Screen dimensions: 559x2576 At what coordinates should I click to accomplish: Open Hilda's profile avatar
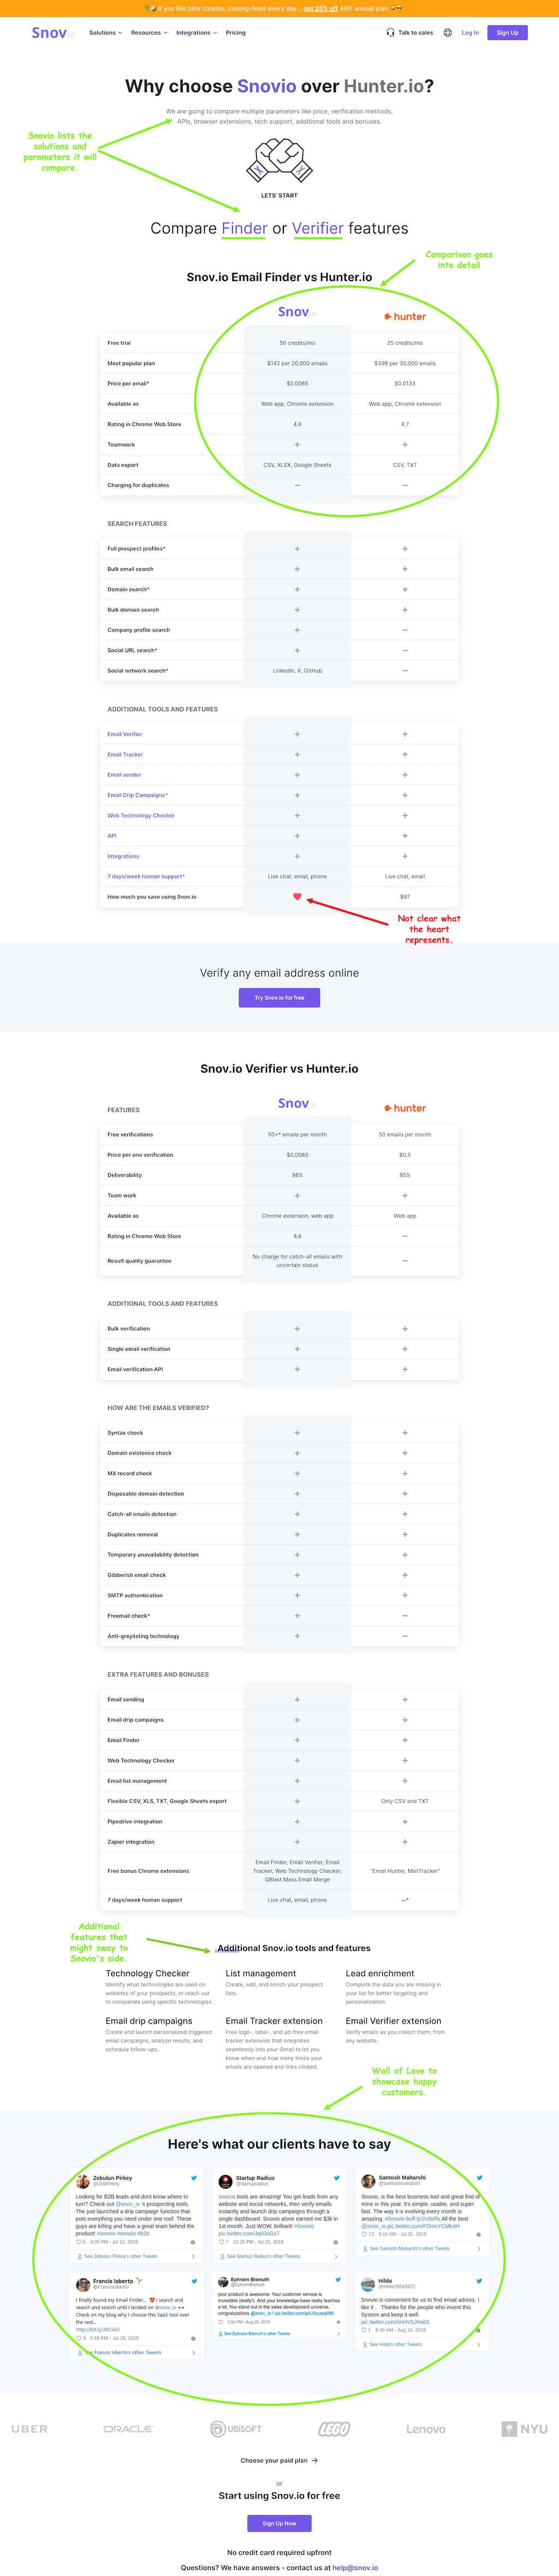point(368,2284)
